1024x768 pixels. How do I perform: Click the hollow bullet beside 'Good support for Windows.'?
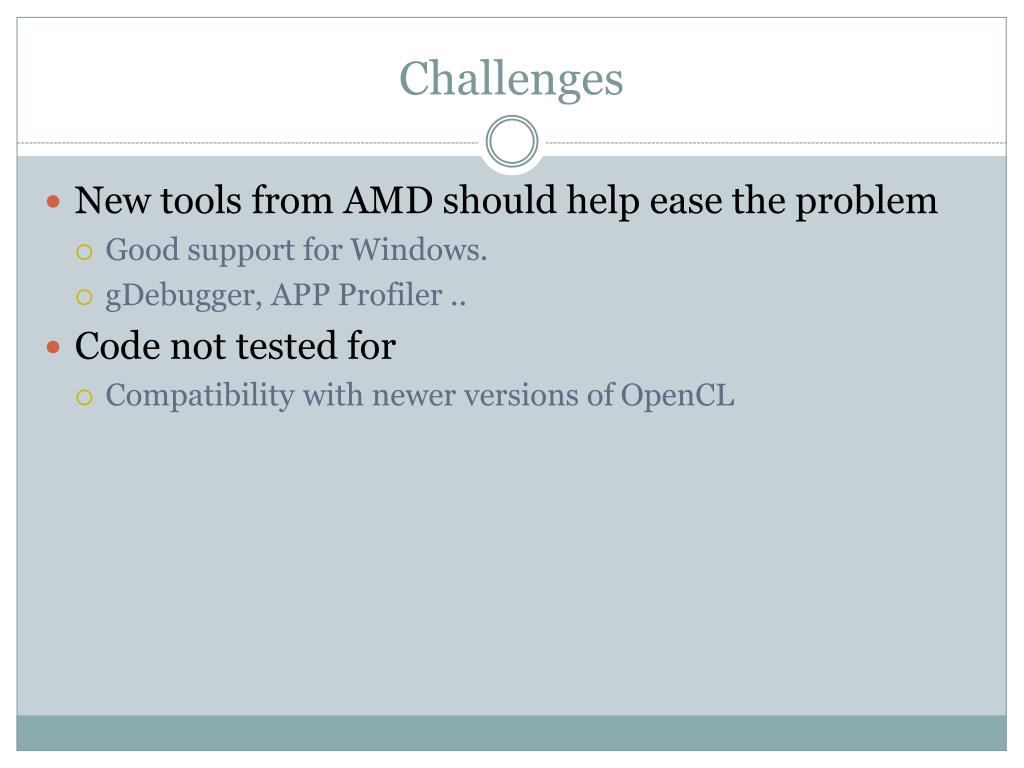pyautogui.click(x=84, y=252)
